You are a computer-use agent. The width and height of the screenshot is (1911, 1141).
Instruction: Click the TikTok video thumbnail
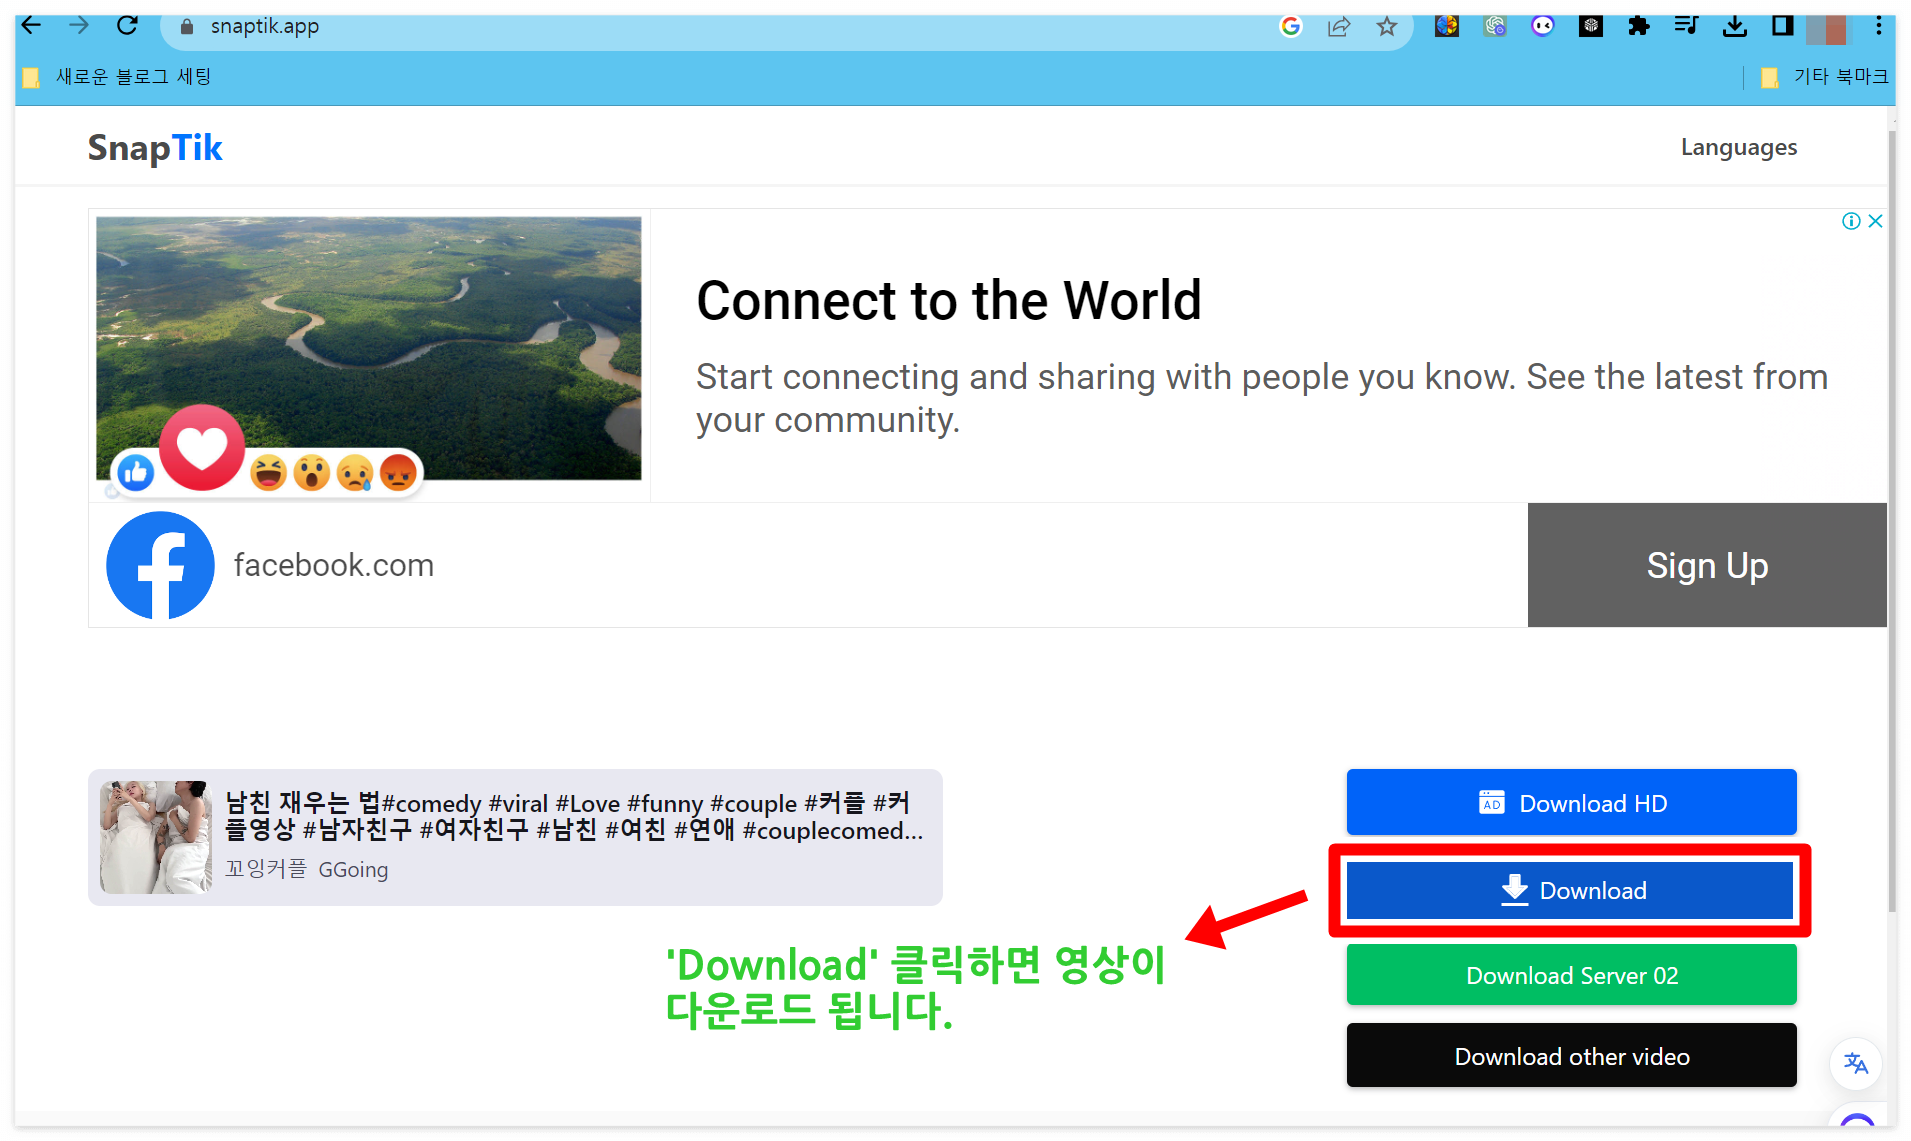point(156,837)
